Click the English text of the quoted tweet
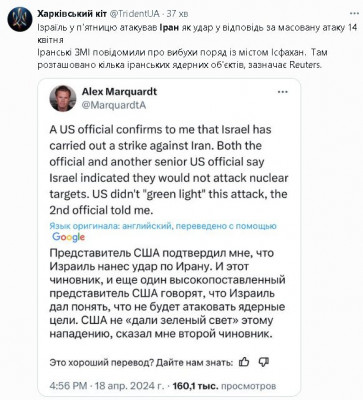Viewport: 363px width, 400px height. [169, 170]
